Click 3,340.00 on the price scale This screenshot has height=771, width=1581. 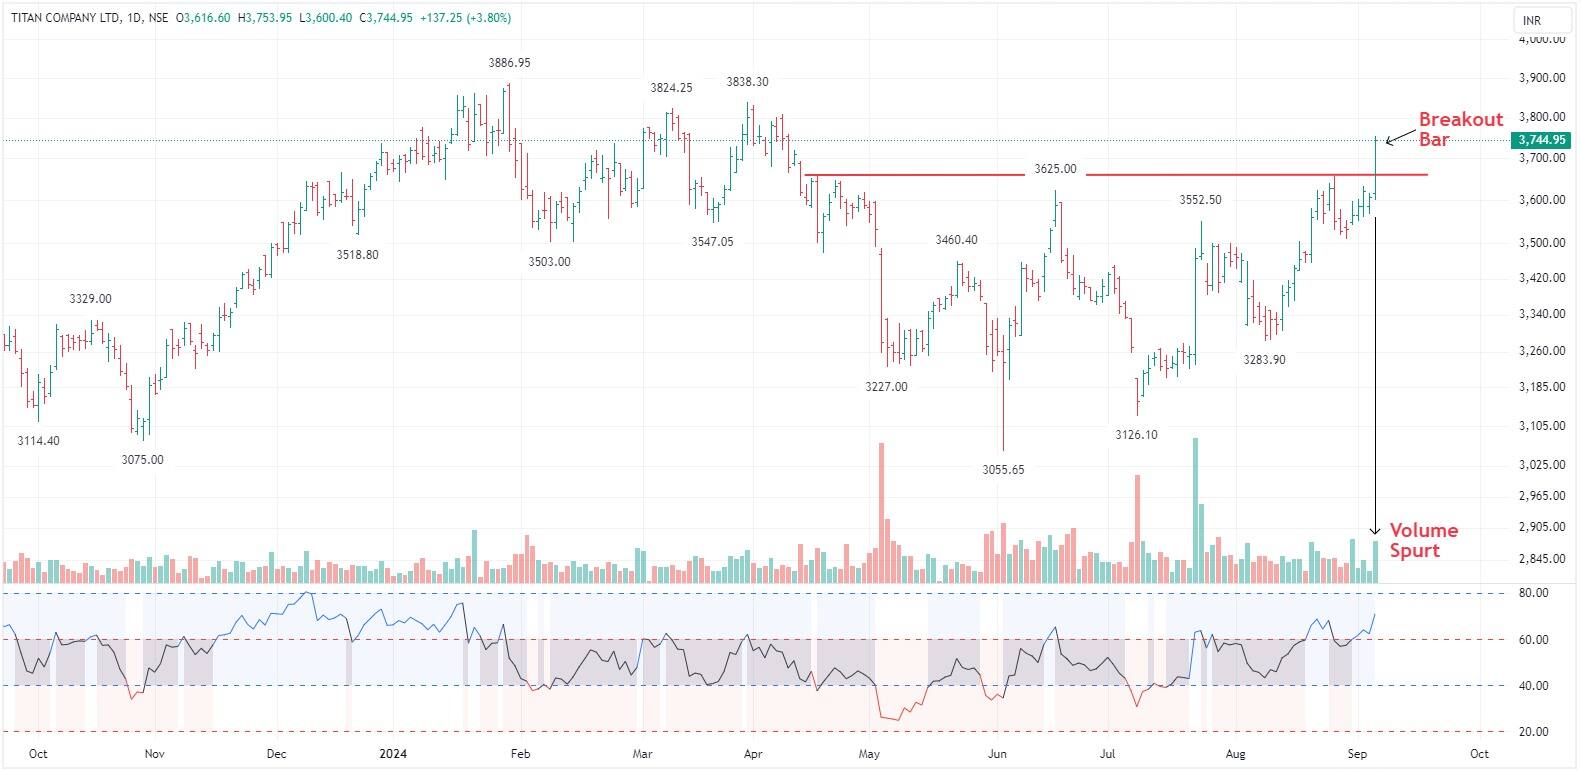pyautogui.click(x=1542, y=314)
